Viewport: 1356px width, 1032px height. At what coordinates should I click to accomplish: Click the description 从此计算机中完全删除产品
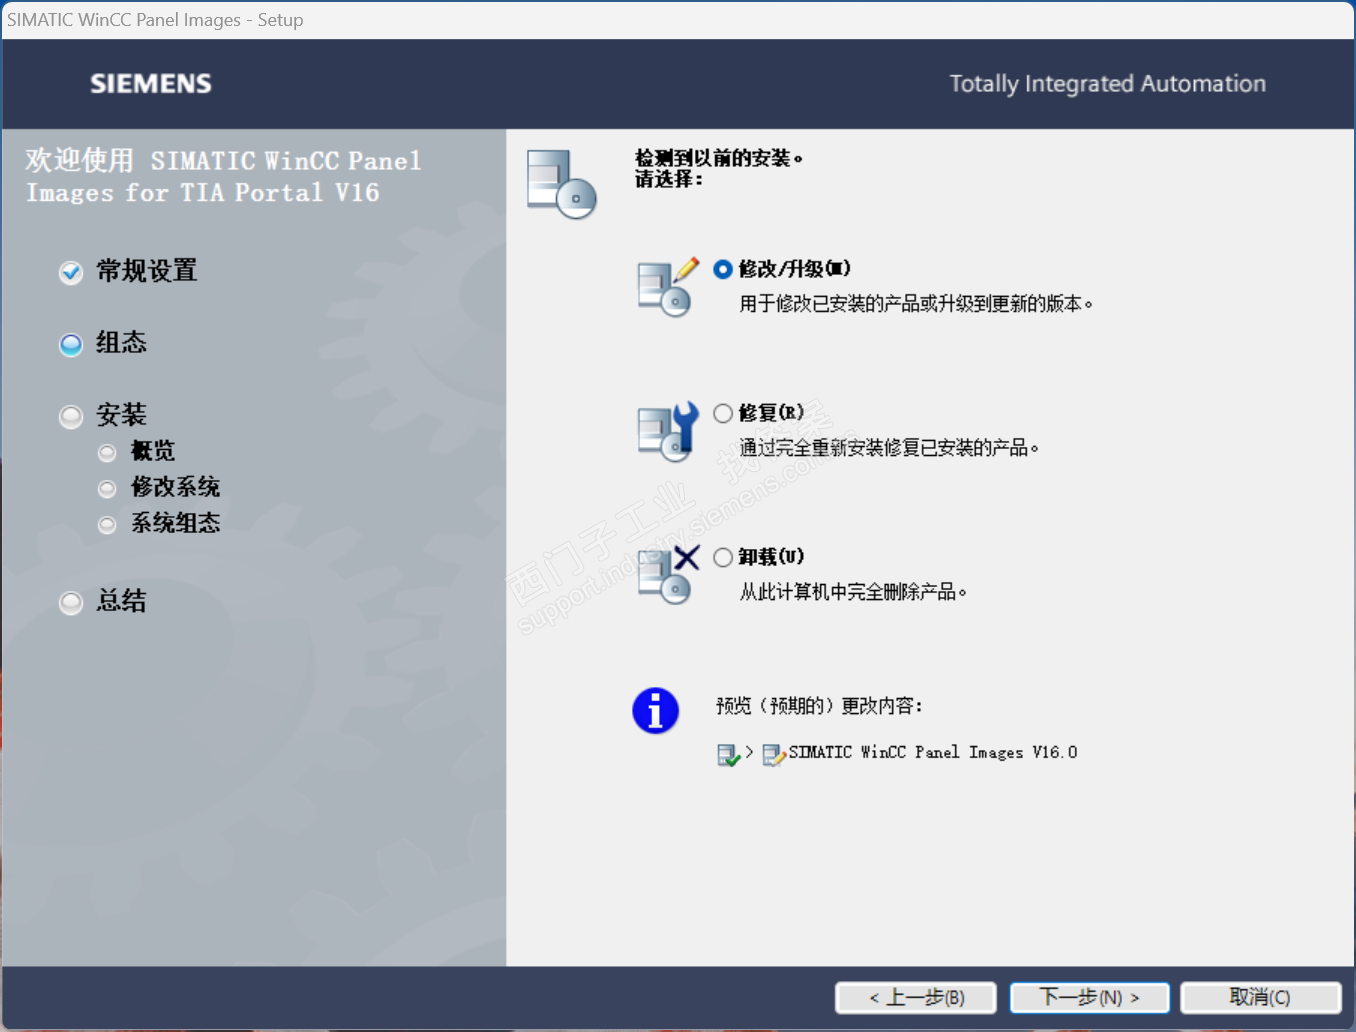pyautogui.click(x=853, y=592)
